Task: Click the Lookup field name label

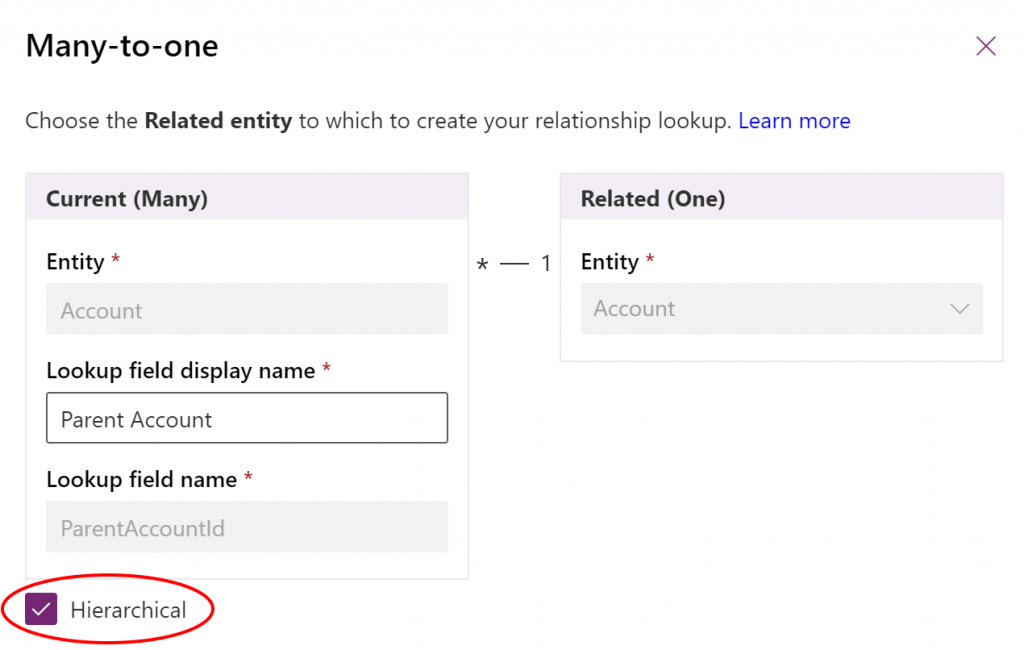Action: point(141,479)
